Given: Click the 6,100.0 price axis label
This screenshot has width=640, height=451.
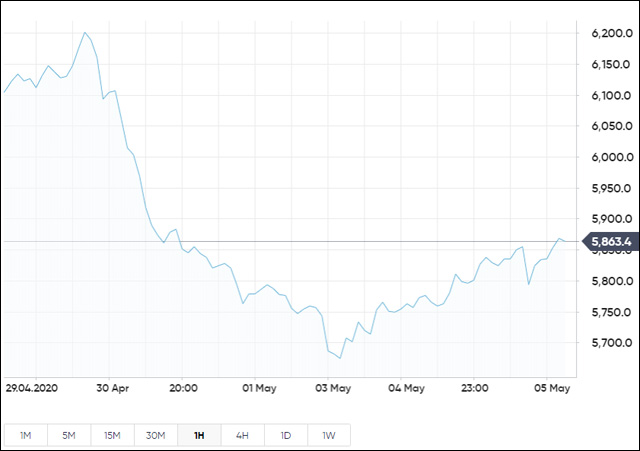Looking at the screenshot, I should point(611,96).
